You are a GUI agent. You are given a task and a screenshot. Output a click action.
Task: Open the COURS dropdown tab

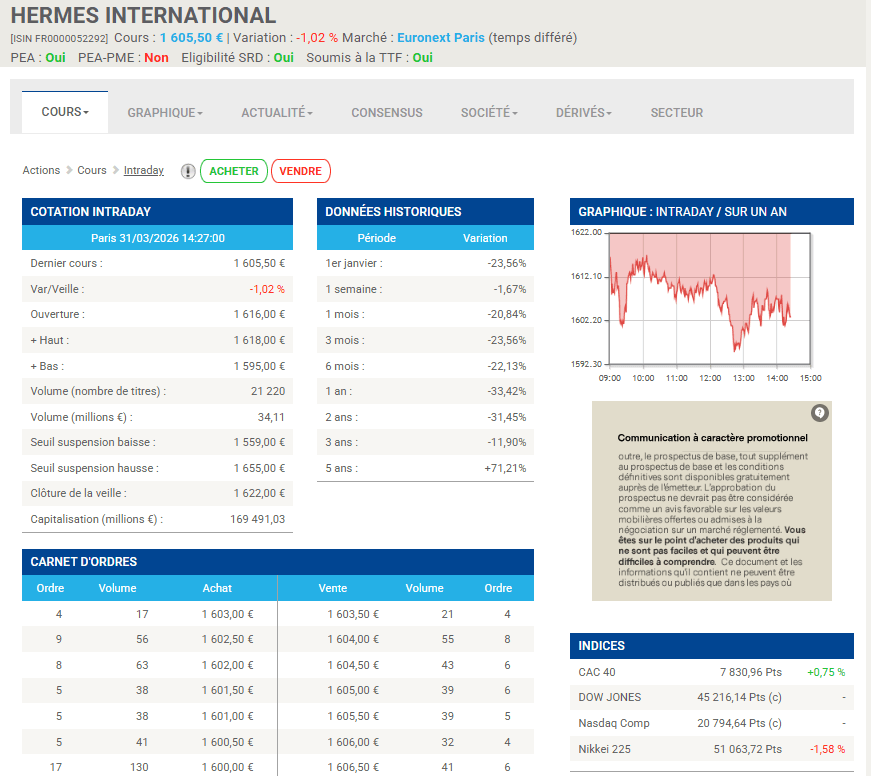(x=65, y=112)
